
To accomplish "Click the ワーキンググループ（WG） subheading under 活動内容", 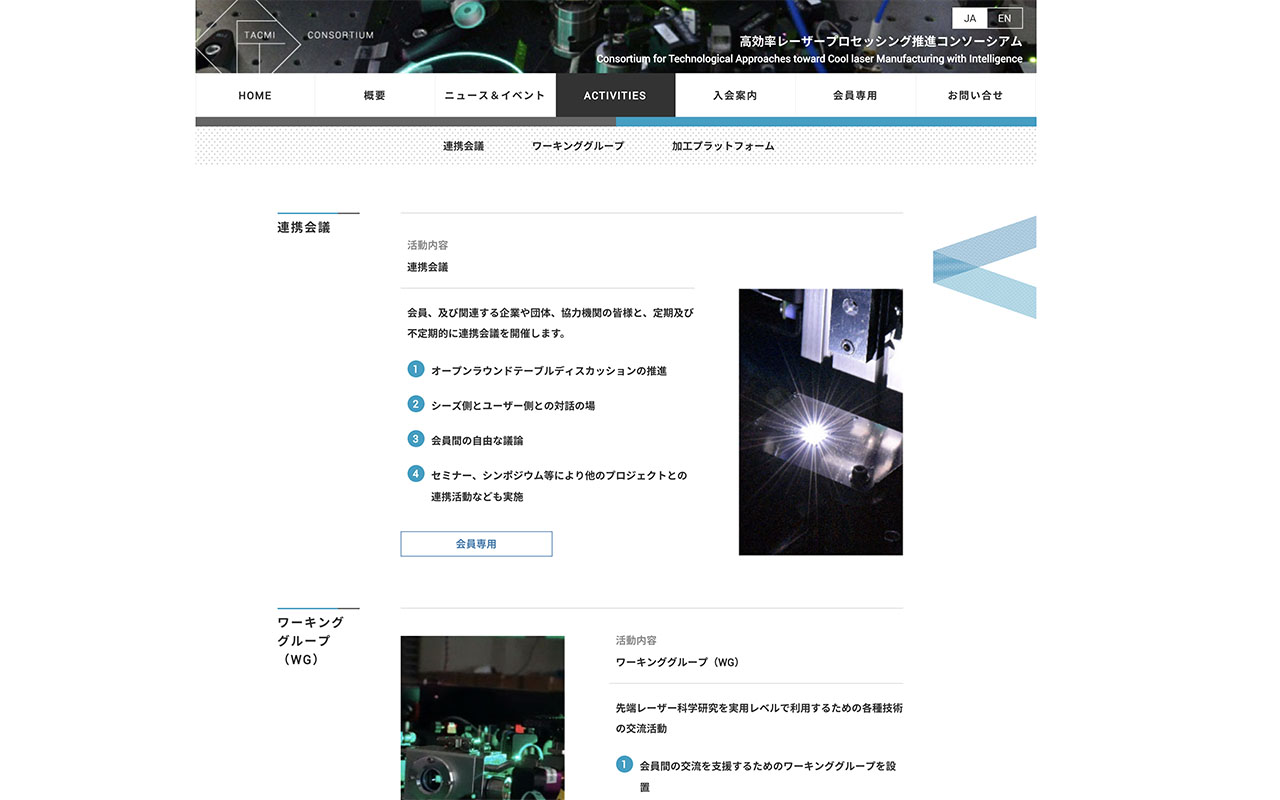I will point(677,662).
